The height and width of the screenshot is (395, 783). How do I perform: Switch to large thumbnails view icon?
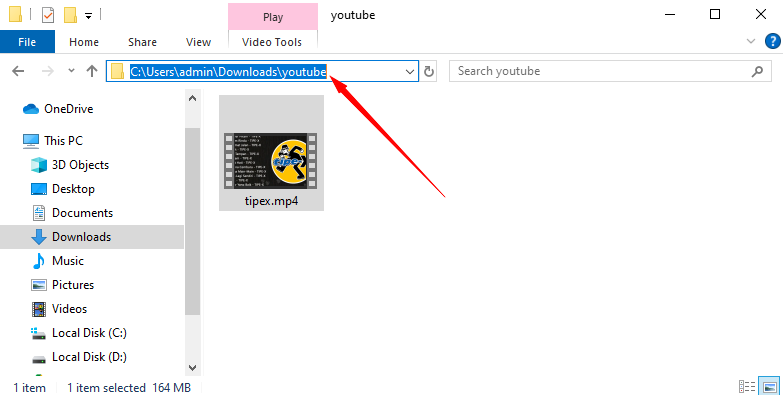point(770,387)
